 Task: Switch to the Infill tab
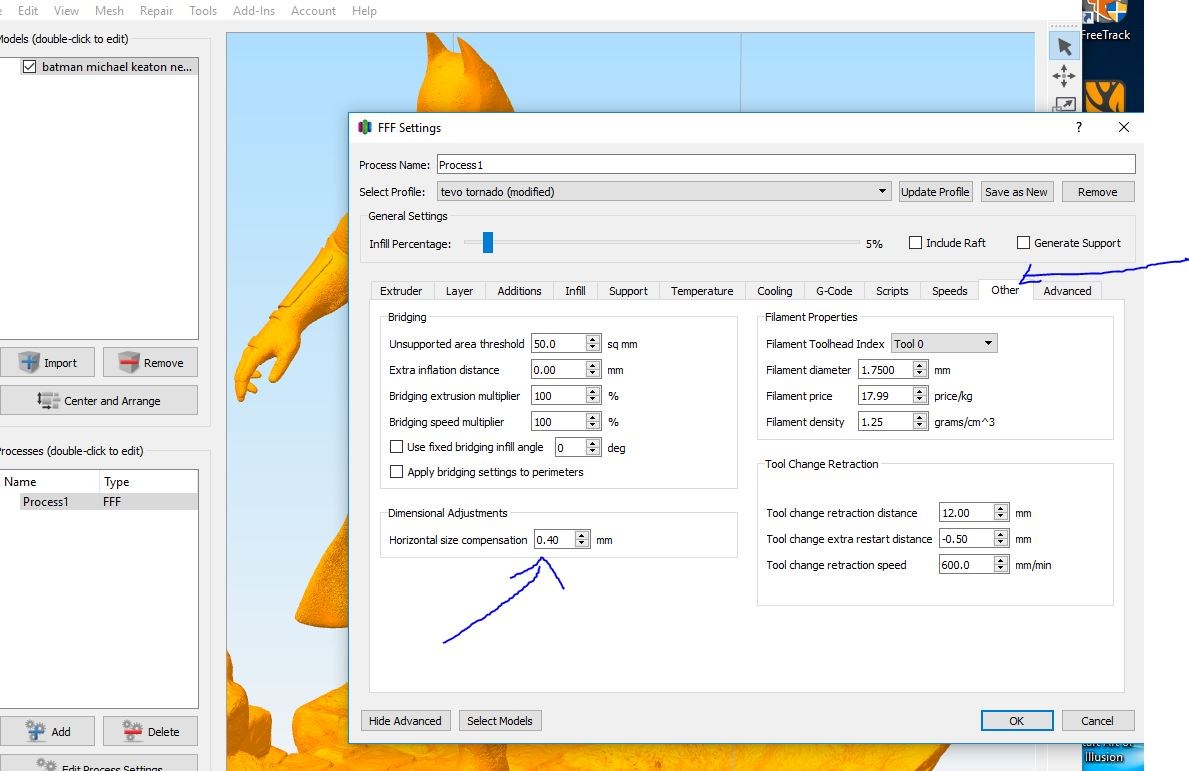(x=576, y=291)
